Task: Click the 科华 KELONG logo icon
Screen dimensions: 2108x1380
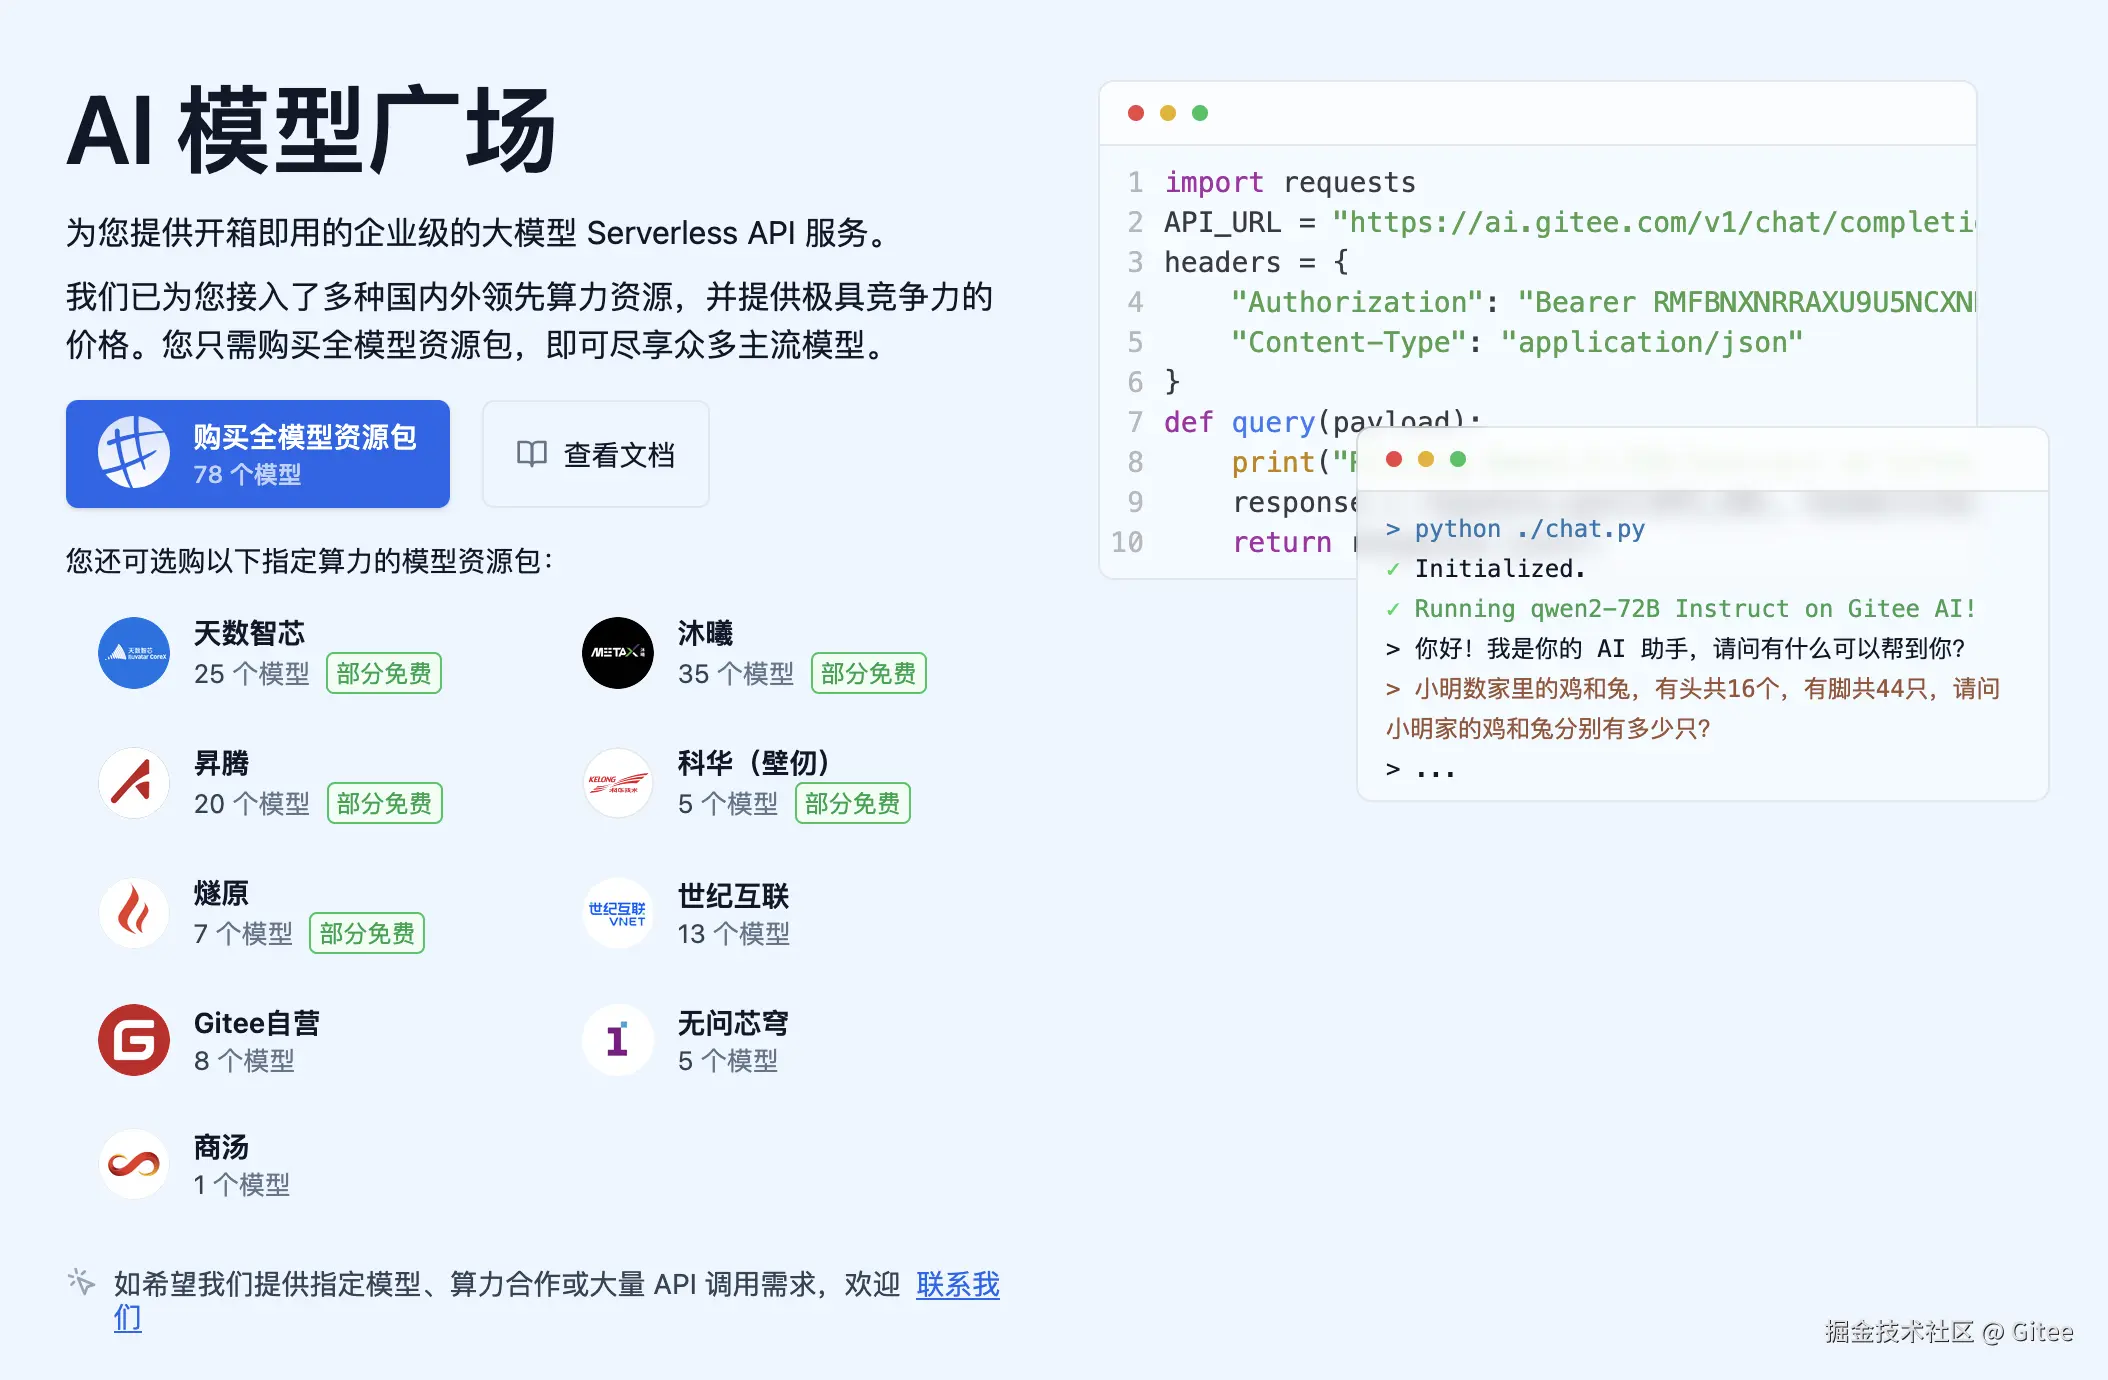Action: (618, 783)
